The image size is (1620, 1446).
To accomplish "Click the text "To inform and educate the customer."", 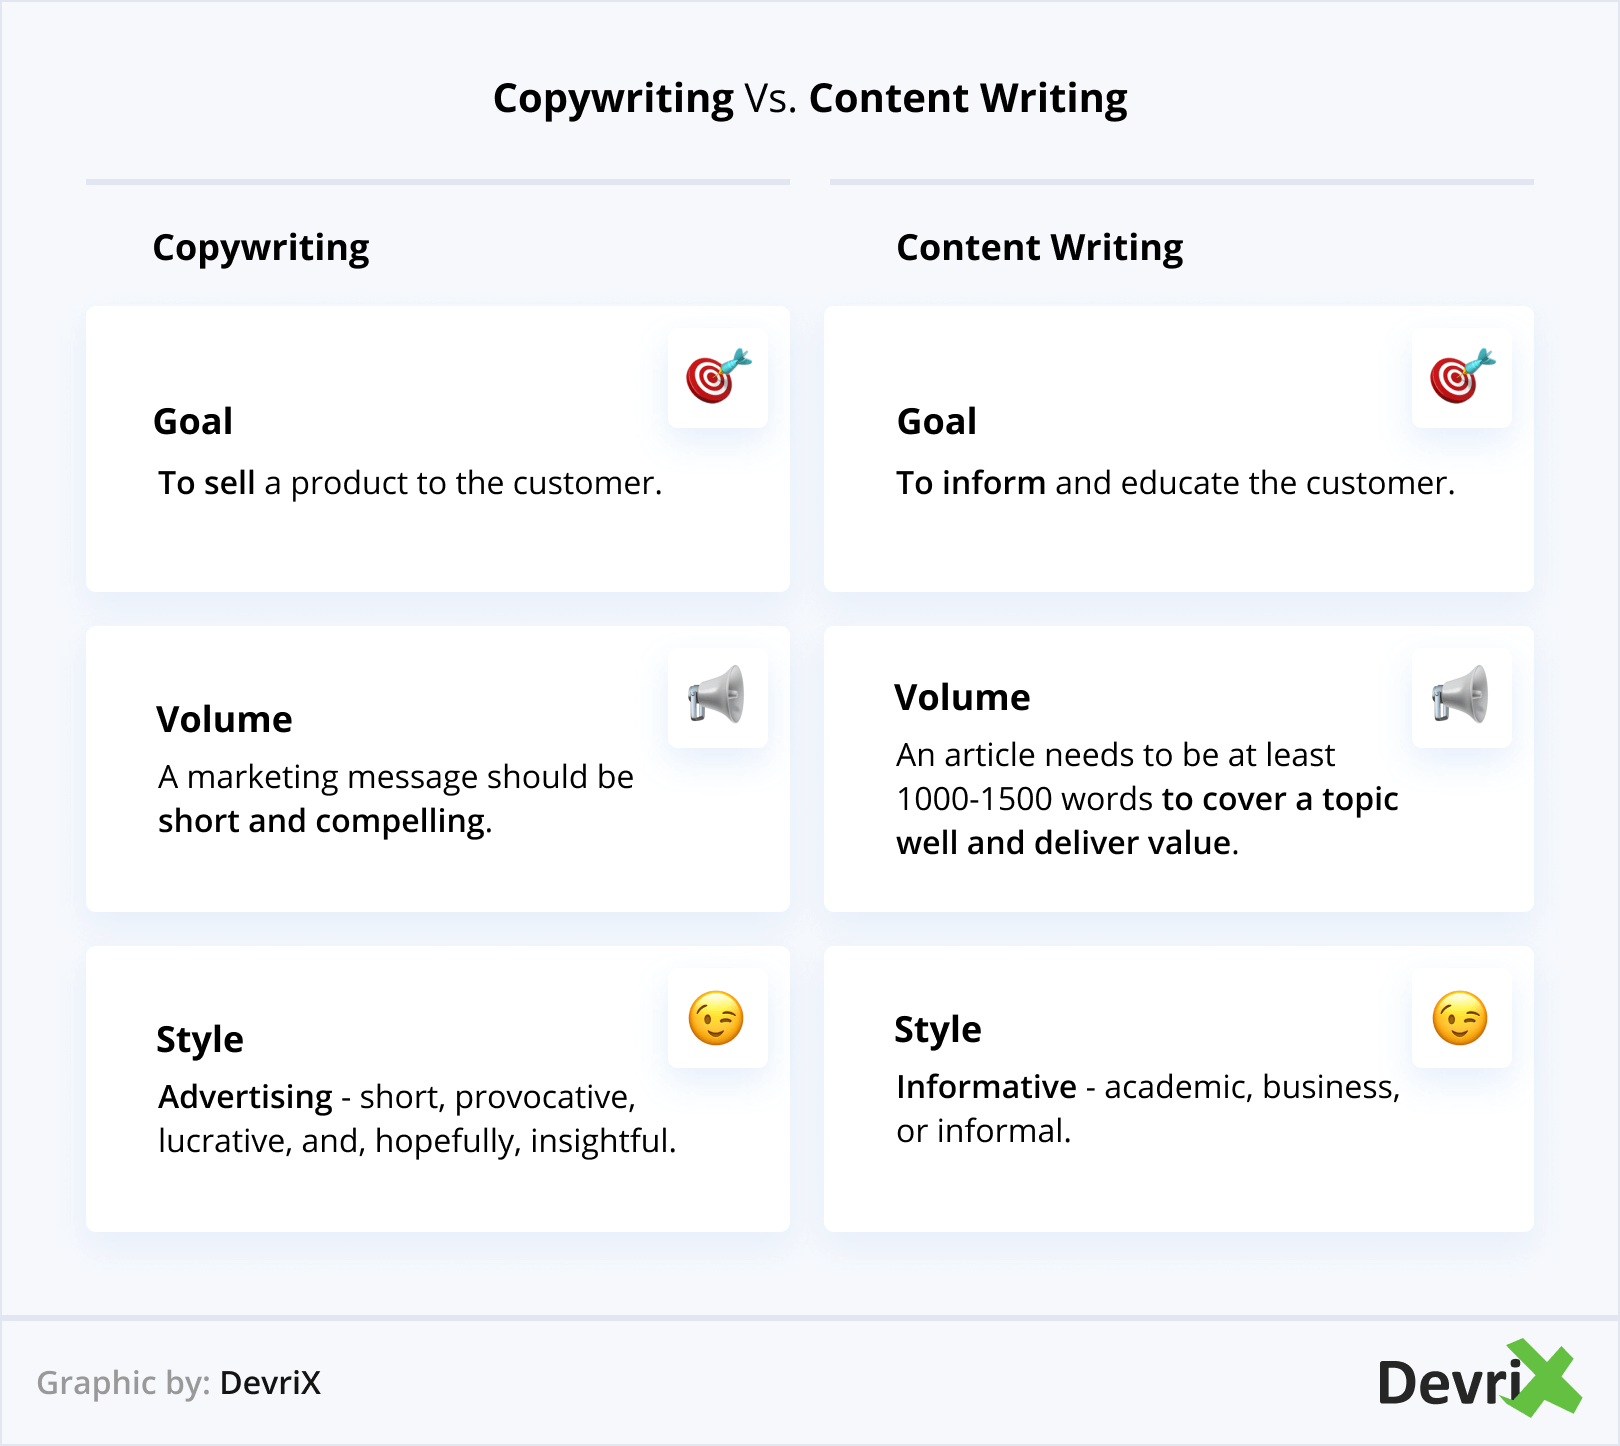I will 1175,483.
